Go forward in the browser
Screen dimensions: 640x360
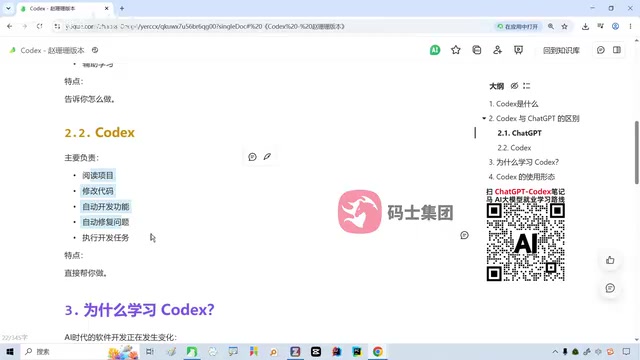click(24, 26)
